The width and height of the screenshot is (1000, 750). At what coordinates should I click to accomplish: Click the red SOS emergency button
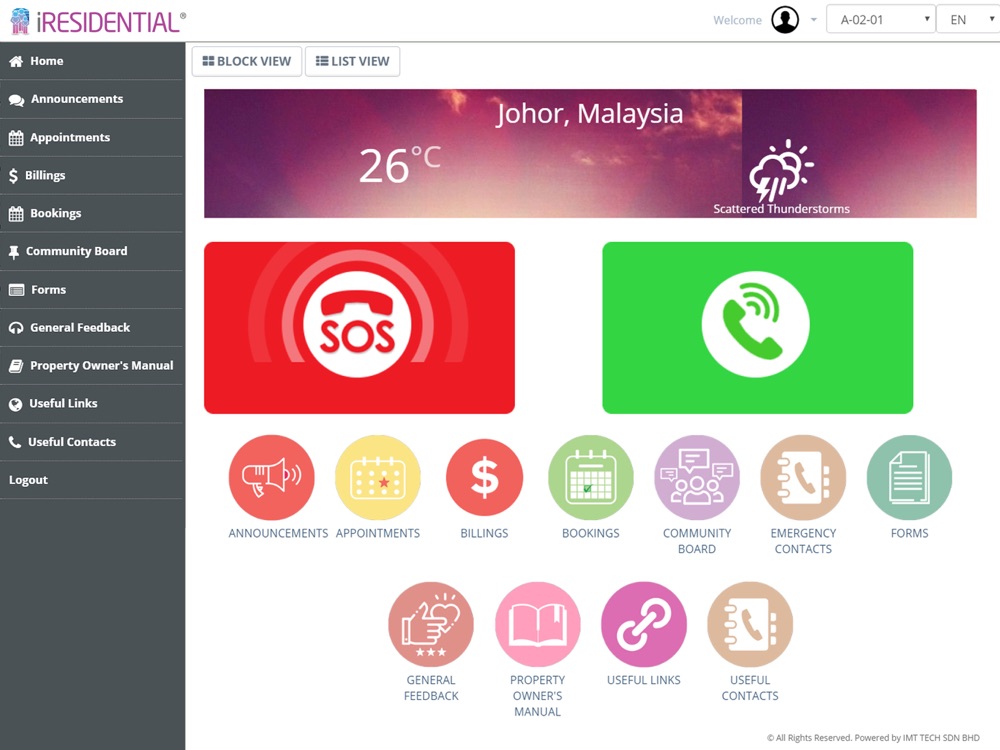click(359, 328)
